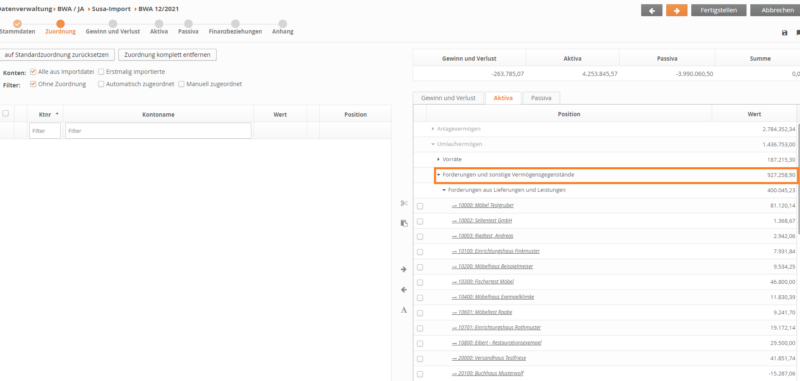The height and width of the screenshot is (381, 800).
Task: Jump to Gewinn und Verlust wizard step
Action: click(113, 24)
